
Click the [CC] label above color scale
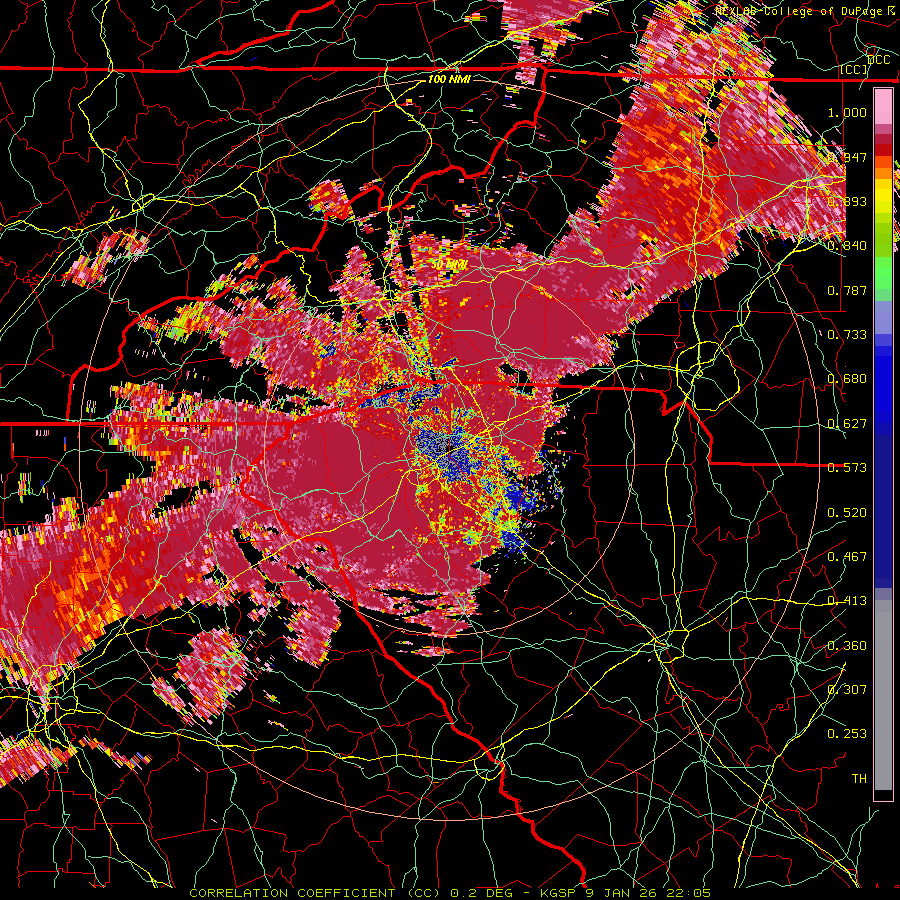pos(854,70)
